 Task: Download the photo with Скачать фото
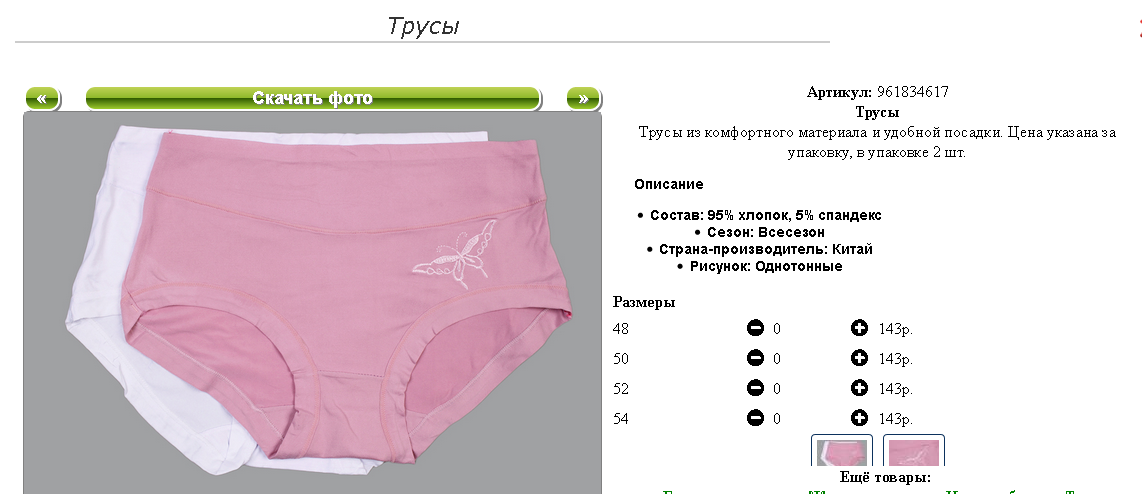point(313,98)
